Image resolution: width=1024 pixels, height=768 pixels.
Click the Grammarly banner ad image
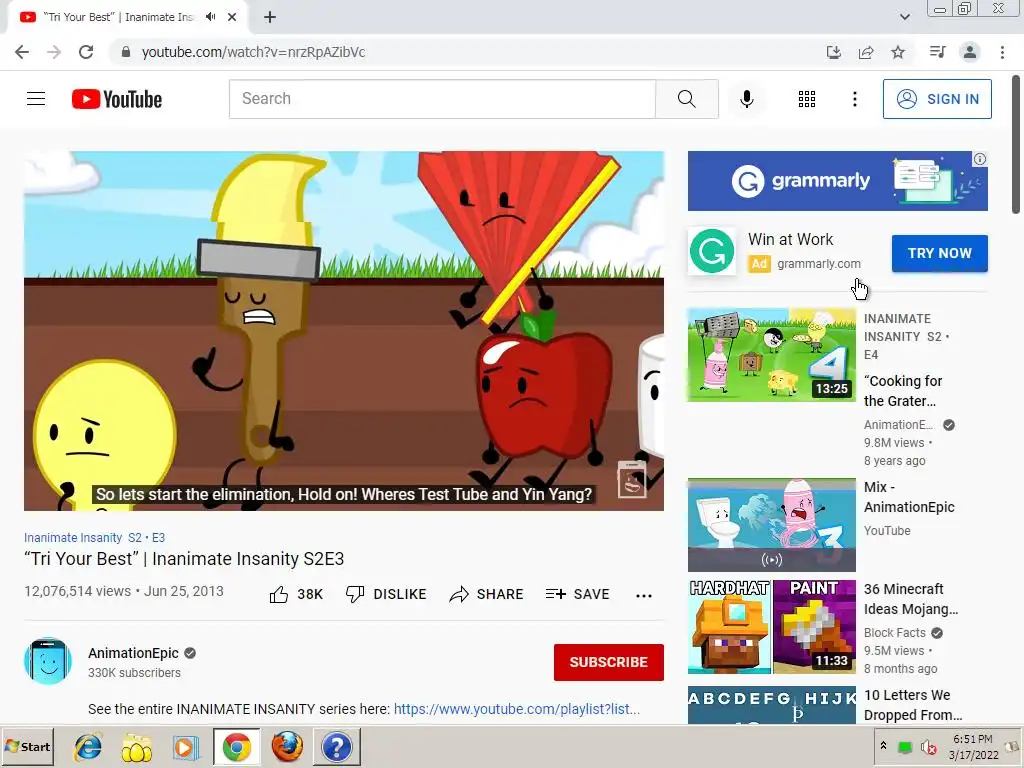point(837,181)
